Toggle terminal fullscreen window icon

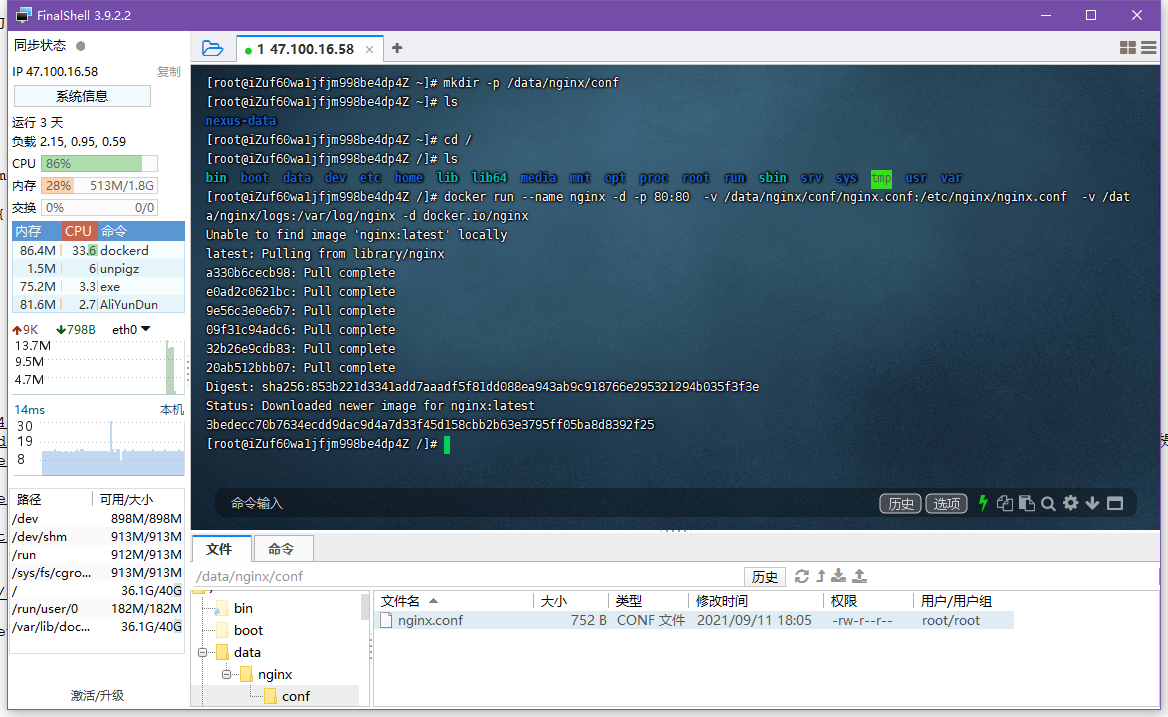1115,503
